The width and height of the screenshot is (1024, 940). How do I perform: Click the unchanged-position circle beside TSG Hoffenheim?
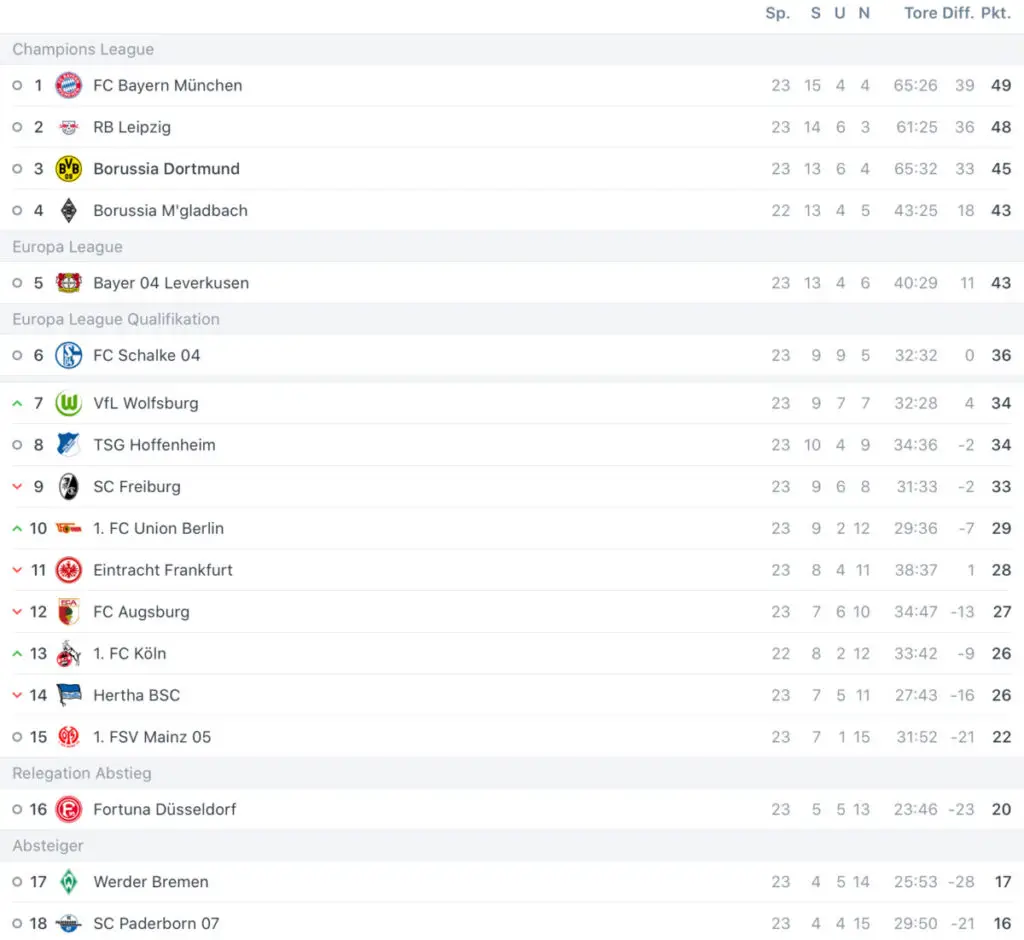(x=18, y=445)
